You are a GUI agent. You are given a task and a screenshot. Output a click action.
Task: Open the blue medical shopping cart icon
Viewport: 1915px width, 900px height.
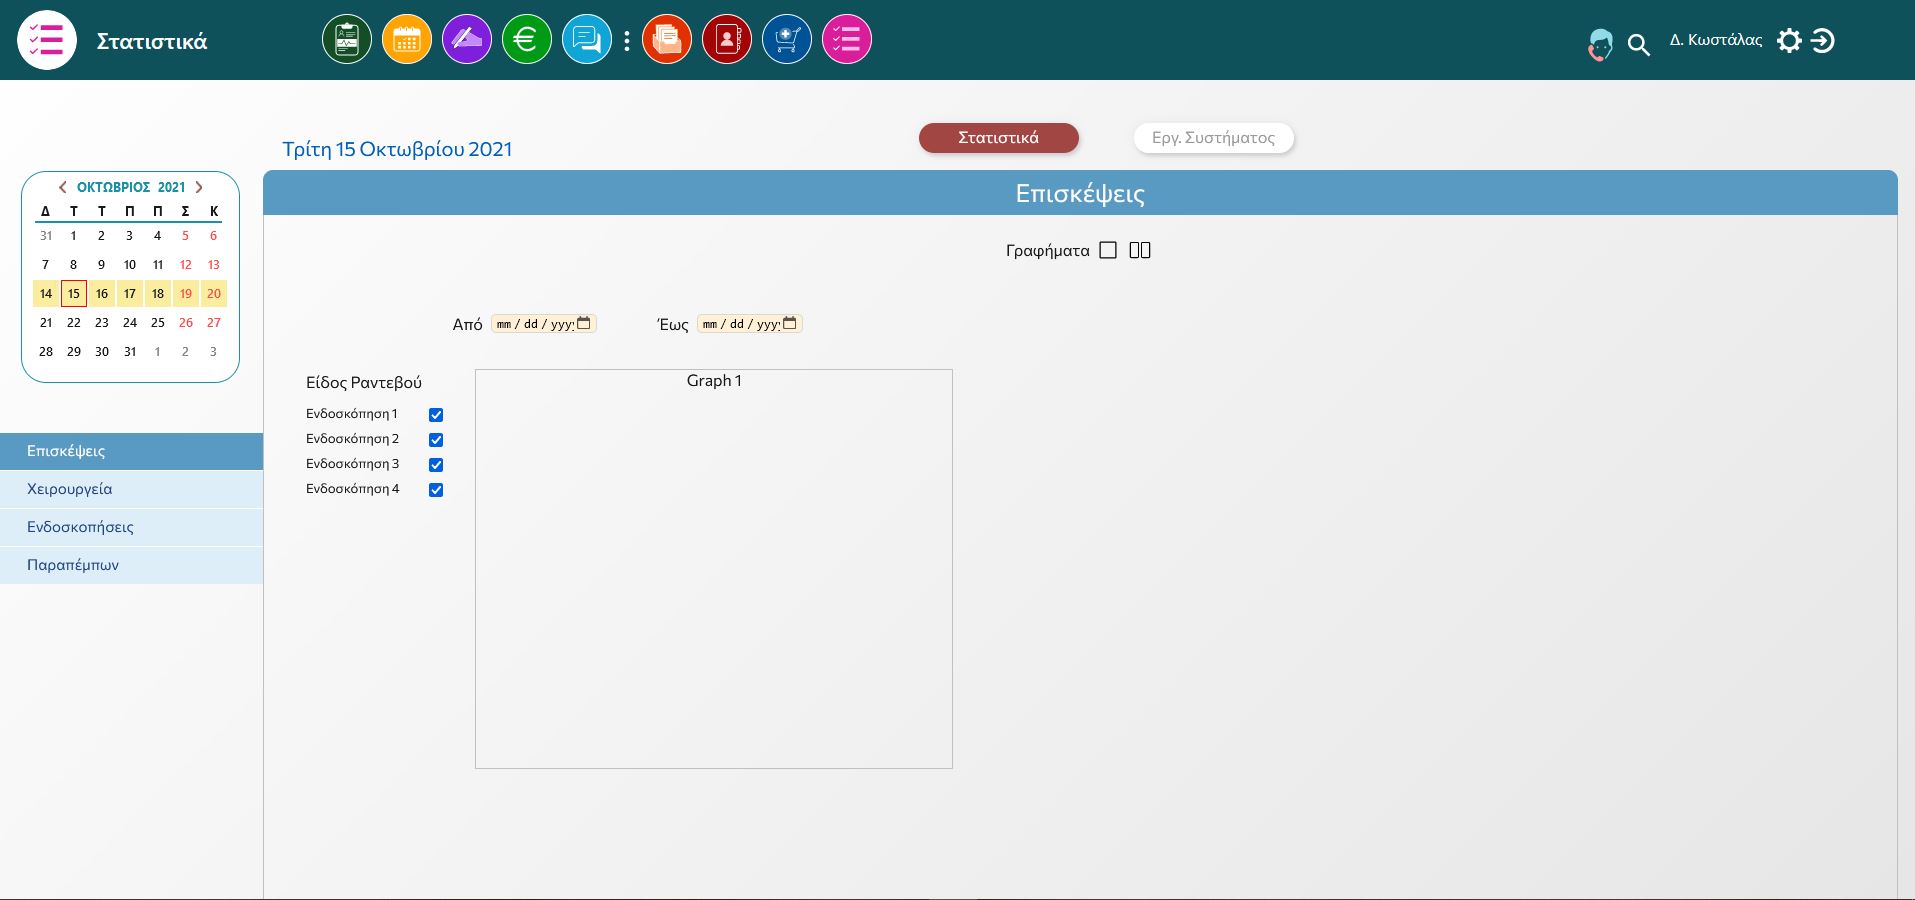click(787, 40)
